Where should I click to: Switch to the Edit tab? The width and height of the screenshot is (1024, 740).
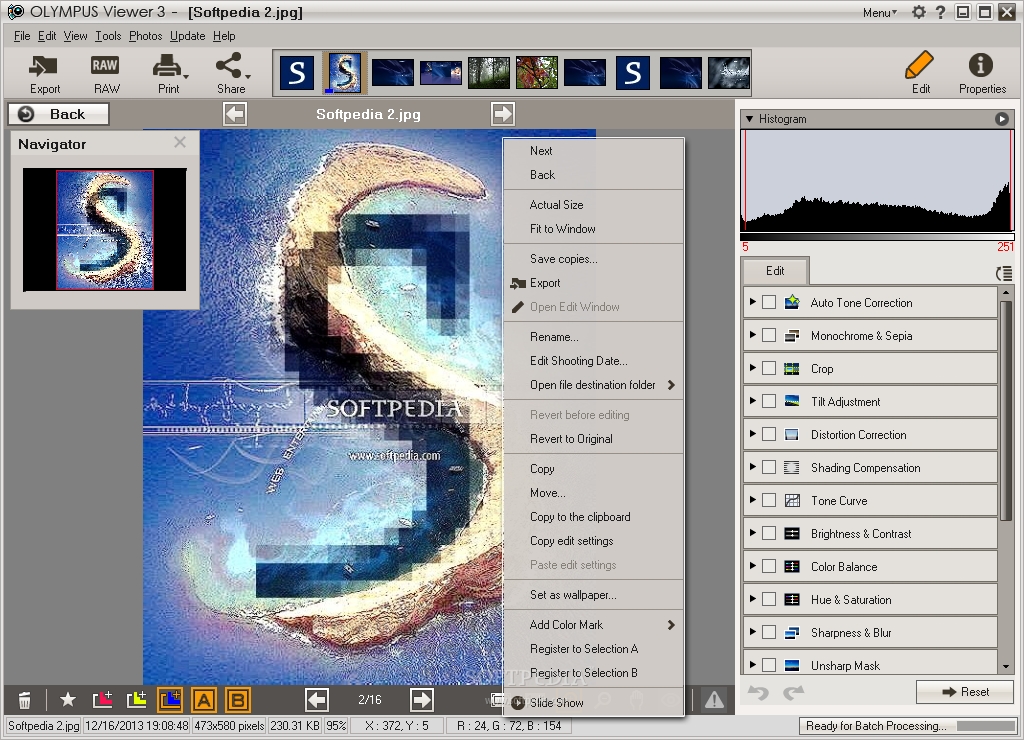pos(775,270)
